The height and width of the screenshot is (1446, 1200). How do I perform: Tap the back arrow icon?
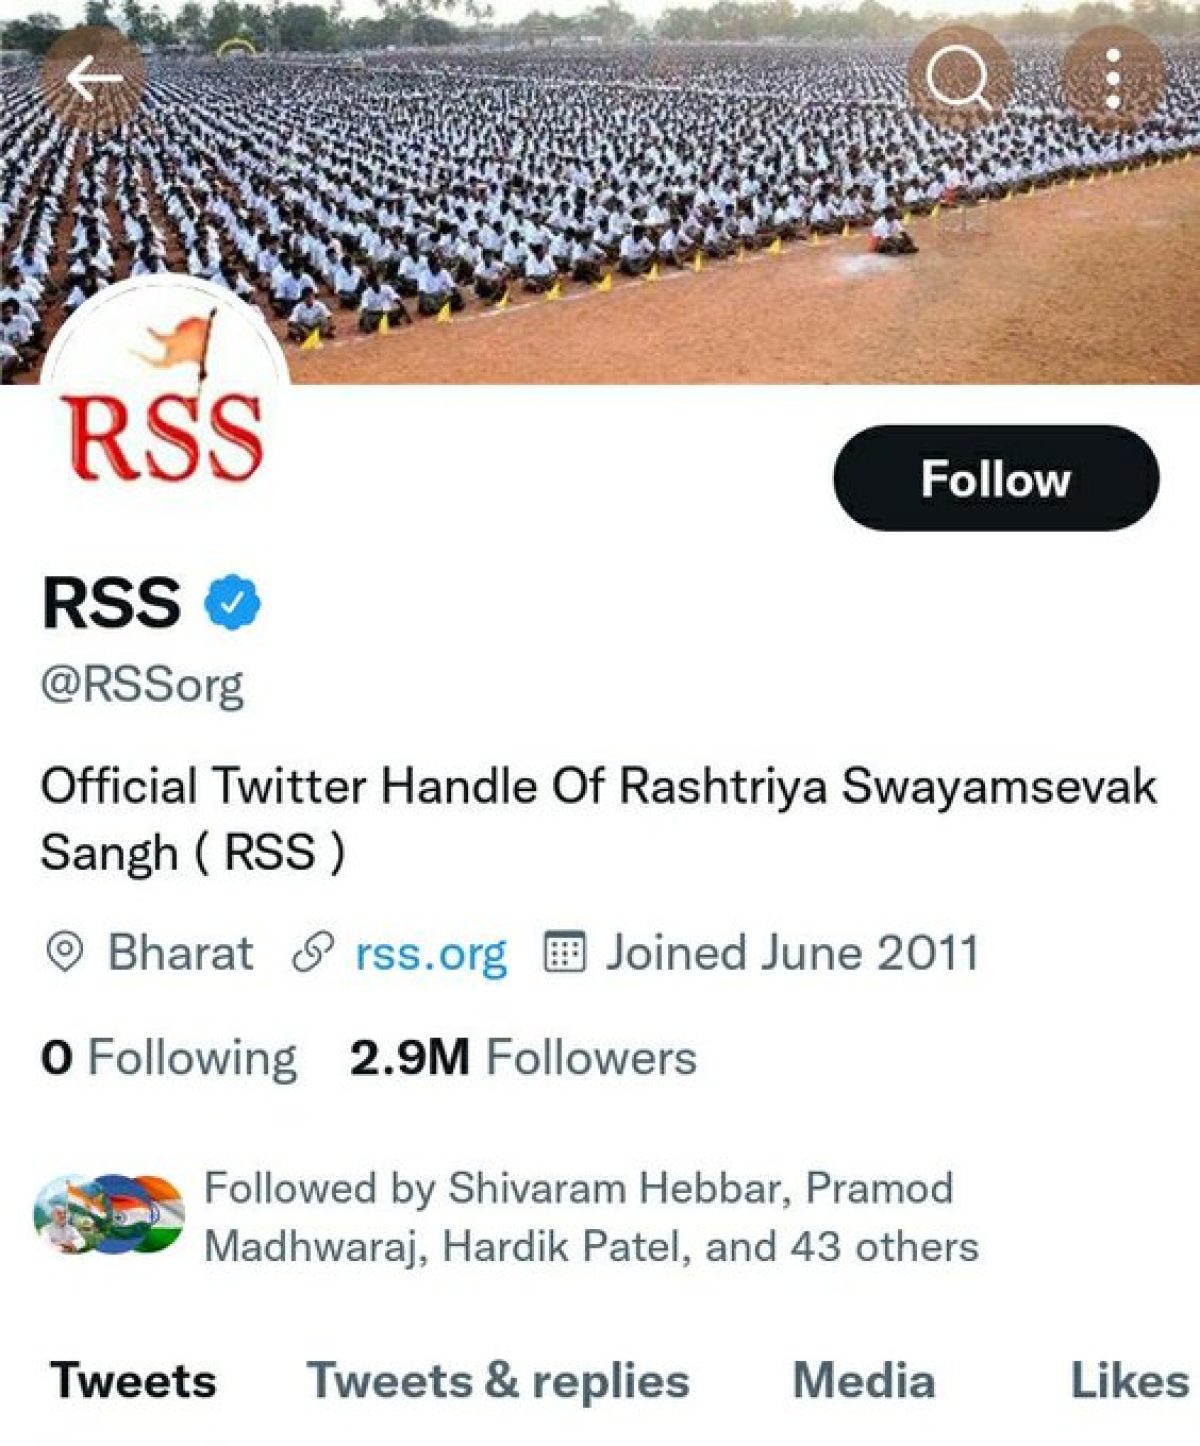93,78
